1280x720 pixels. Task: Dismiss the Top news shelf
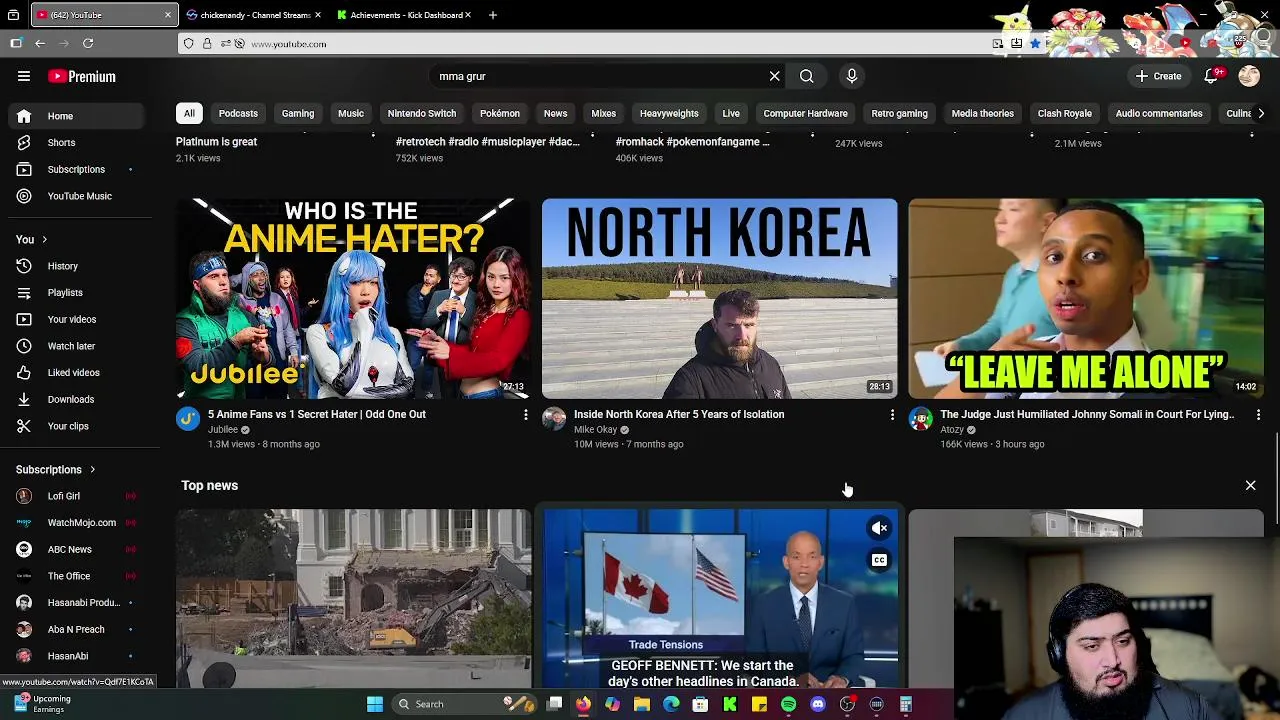[x=1250, y=485]
